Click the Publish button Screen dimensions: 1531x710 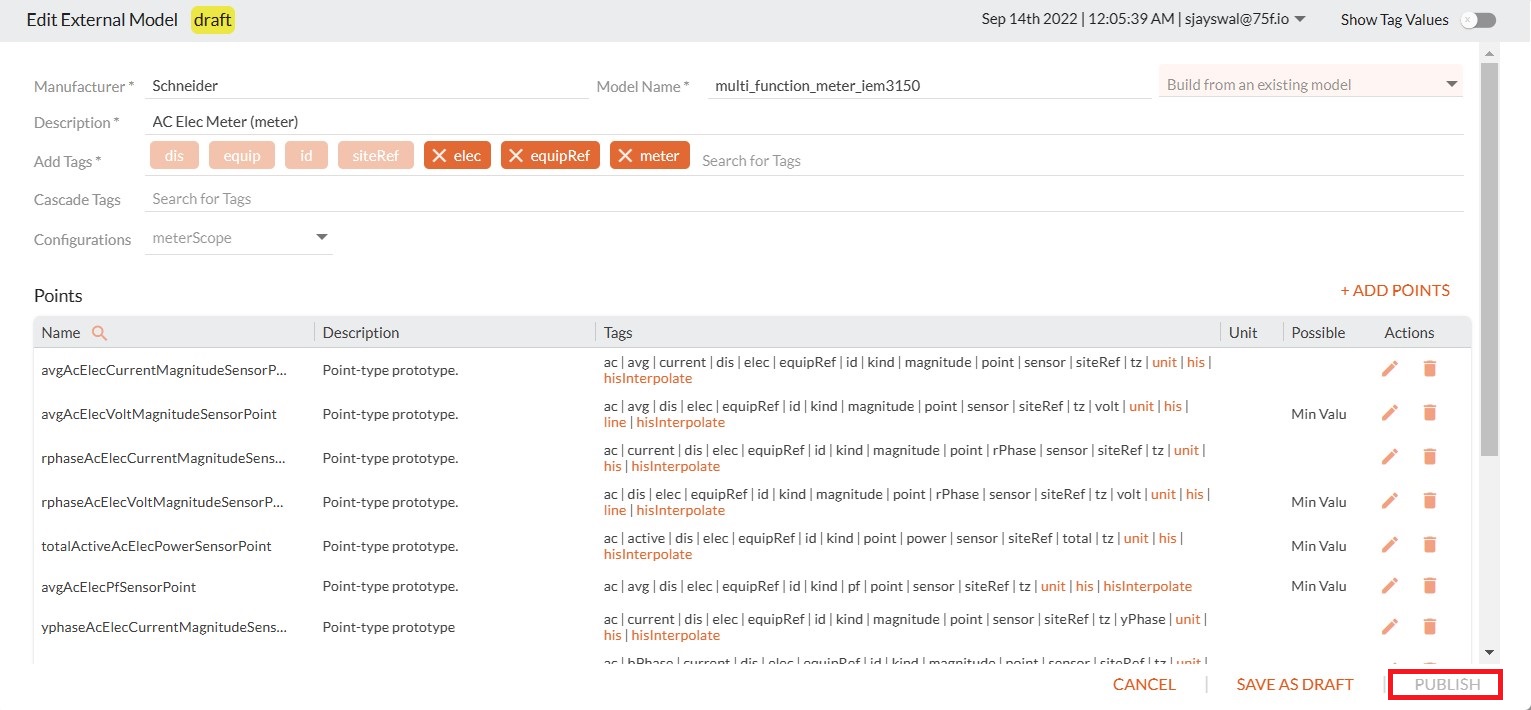click(1447, 685)
